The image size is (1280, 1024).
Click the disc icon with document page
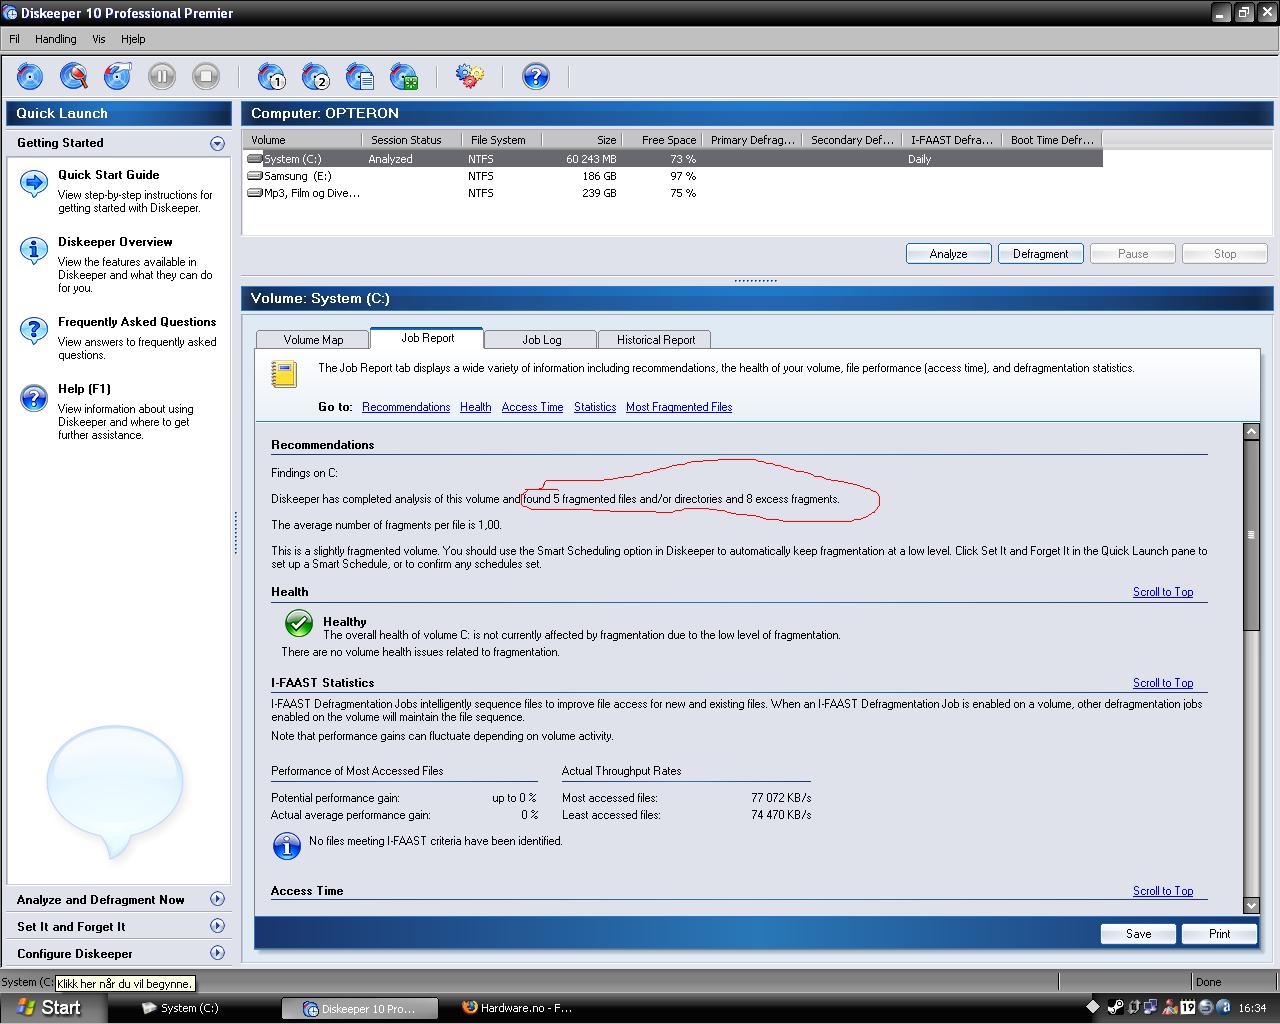(x=360, y=76)
